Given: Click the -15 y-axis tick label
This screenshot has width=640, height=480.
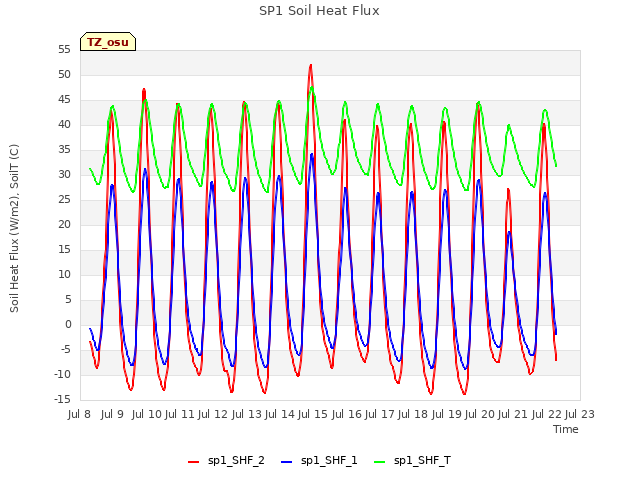Looking at the screenshot, I should click(x=62, y=399).
